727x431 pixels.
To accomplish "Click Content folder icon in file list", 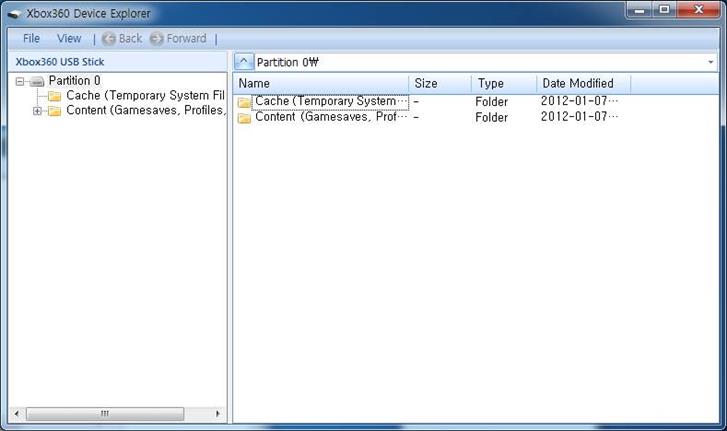I will [x=244, y=118].
